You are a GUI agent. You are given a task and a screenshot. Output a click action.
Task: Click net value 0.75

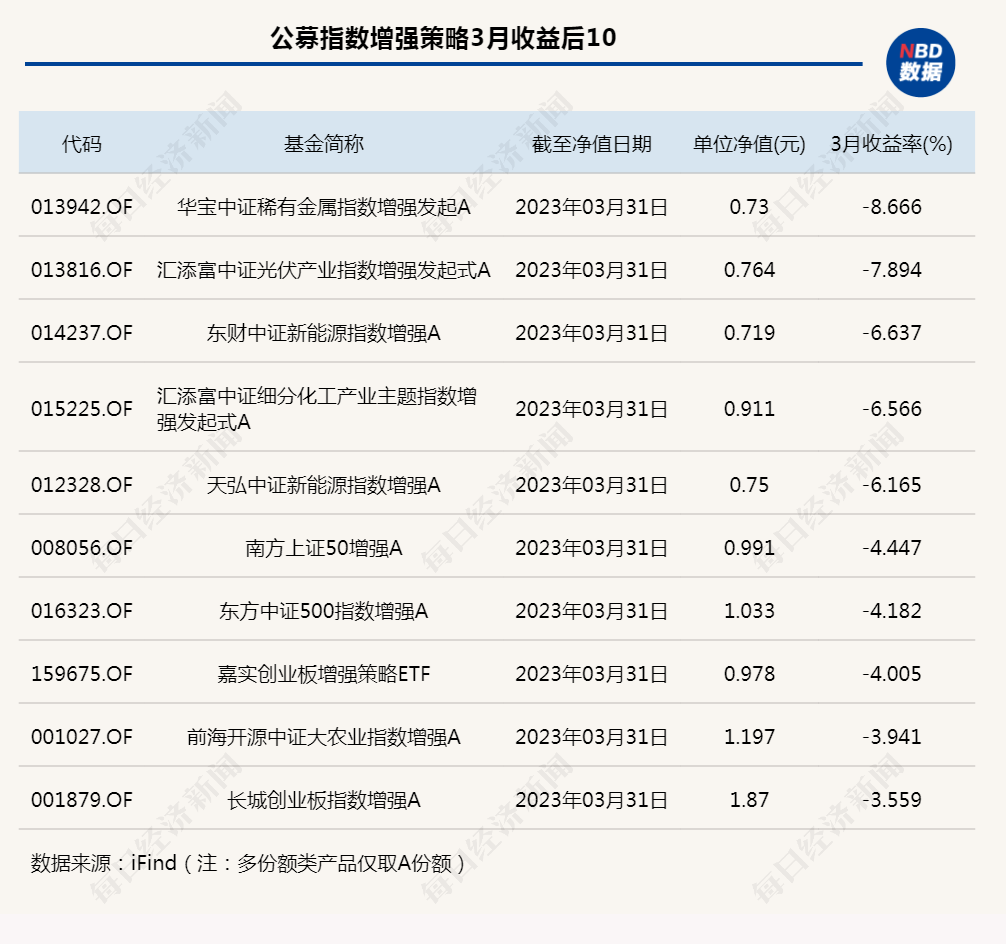(x=749, y=485)
